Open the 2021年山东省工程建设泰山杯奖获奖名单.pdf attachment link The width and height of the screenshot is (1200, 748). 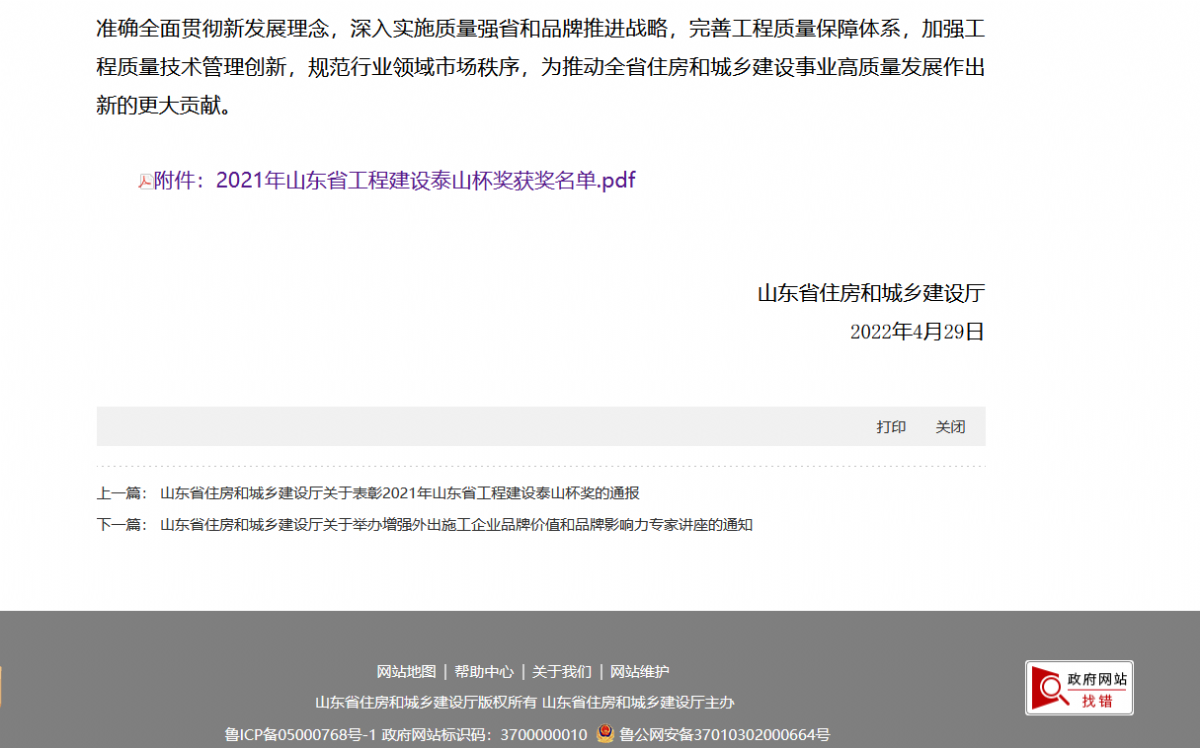point(425,181)
